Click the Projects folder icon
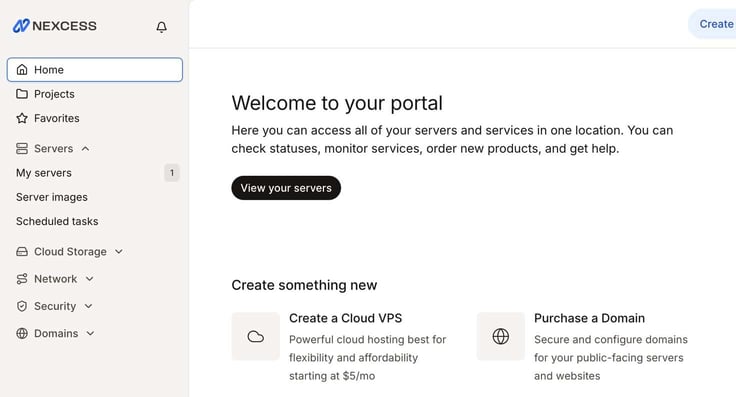Screen dimensions: 736x397 tap(22, 94)
